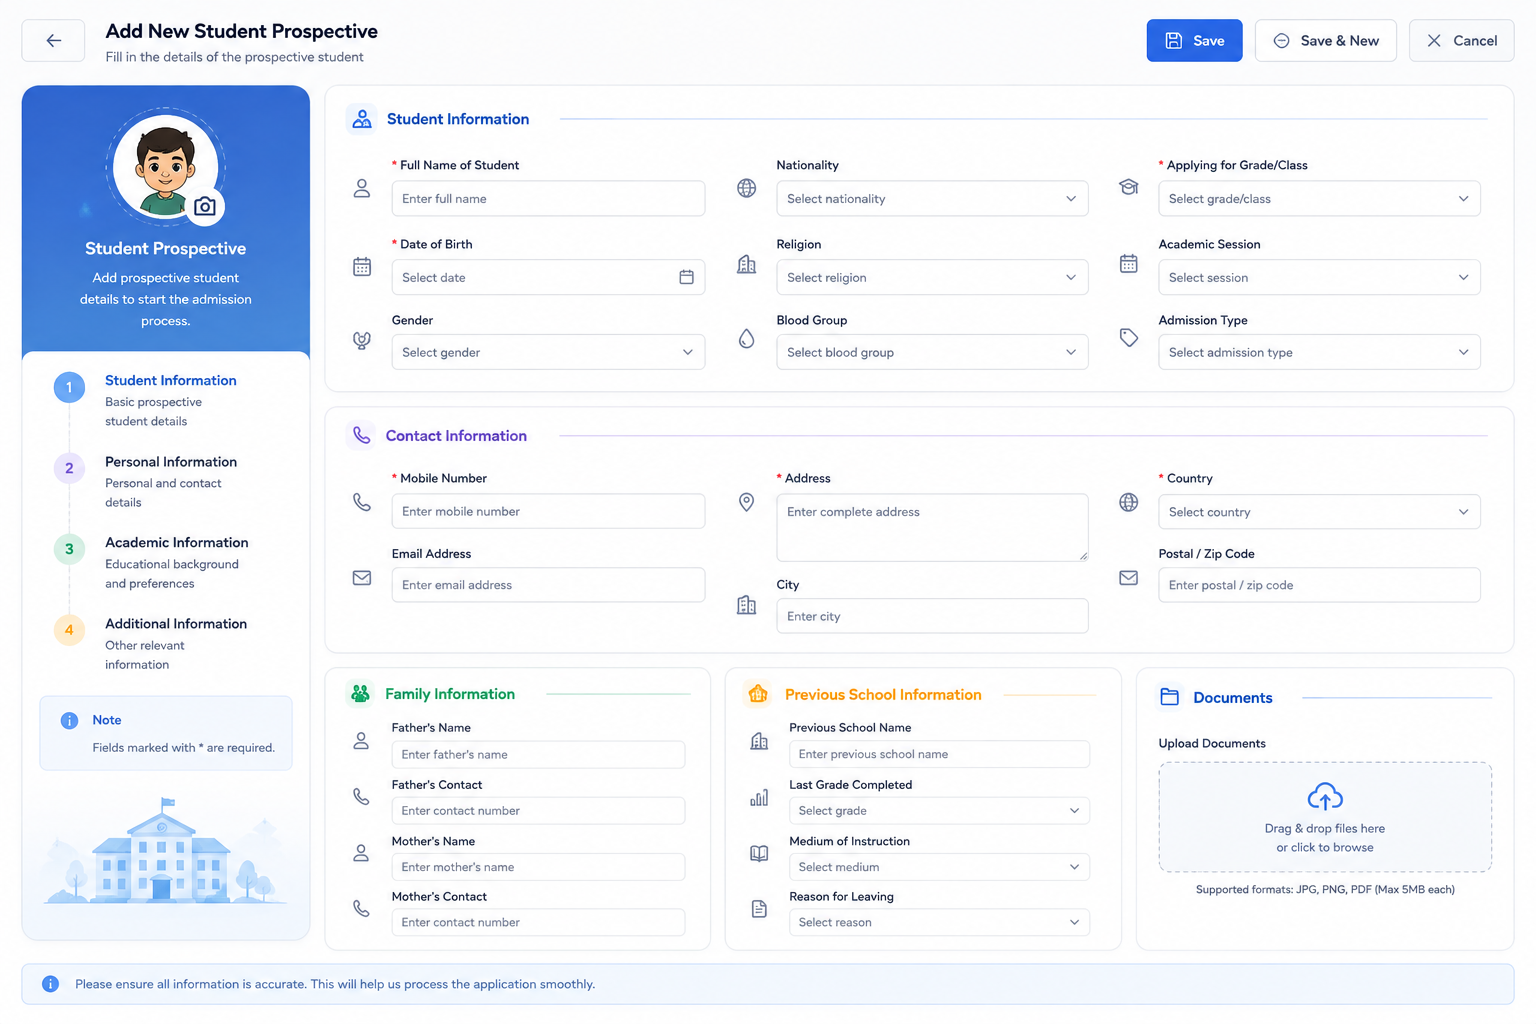
Task: Click the camera icon on avatar
Action: (205, 206)
